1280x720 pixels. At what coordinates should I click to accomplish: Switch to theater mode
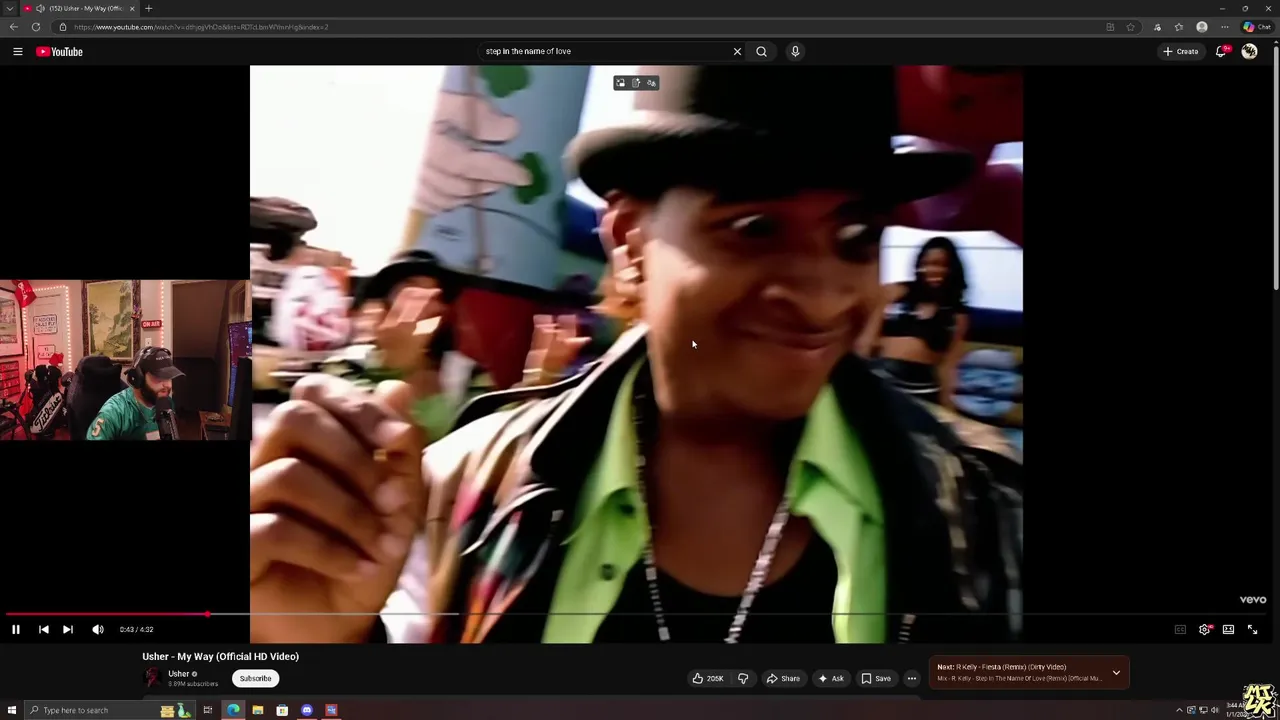(x=1228, y=629)
